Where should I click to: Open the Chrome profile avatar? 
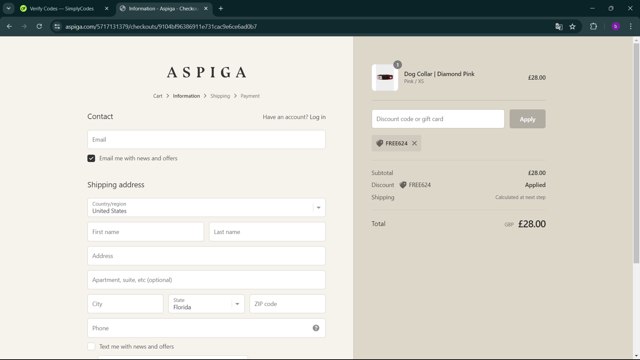coord(616,27)
